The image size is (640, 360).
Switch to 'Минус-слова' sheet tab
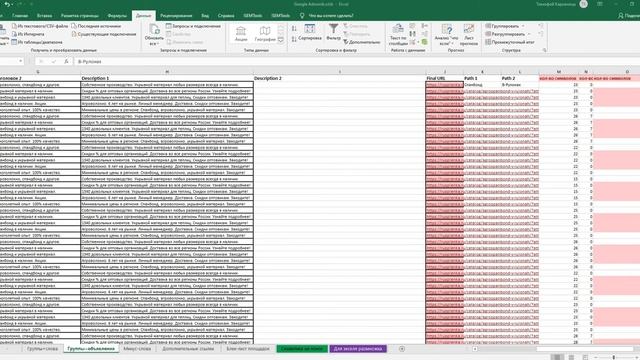point(137,349)
